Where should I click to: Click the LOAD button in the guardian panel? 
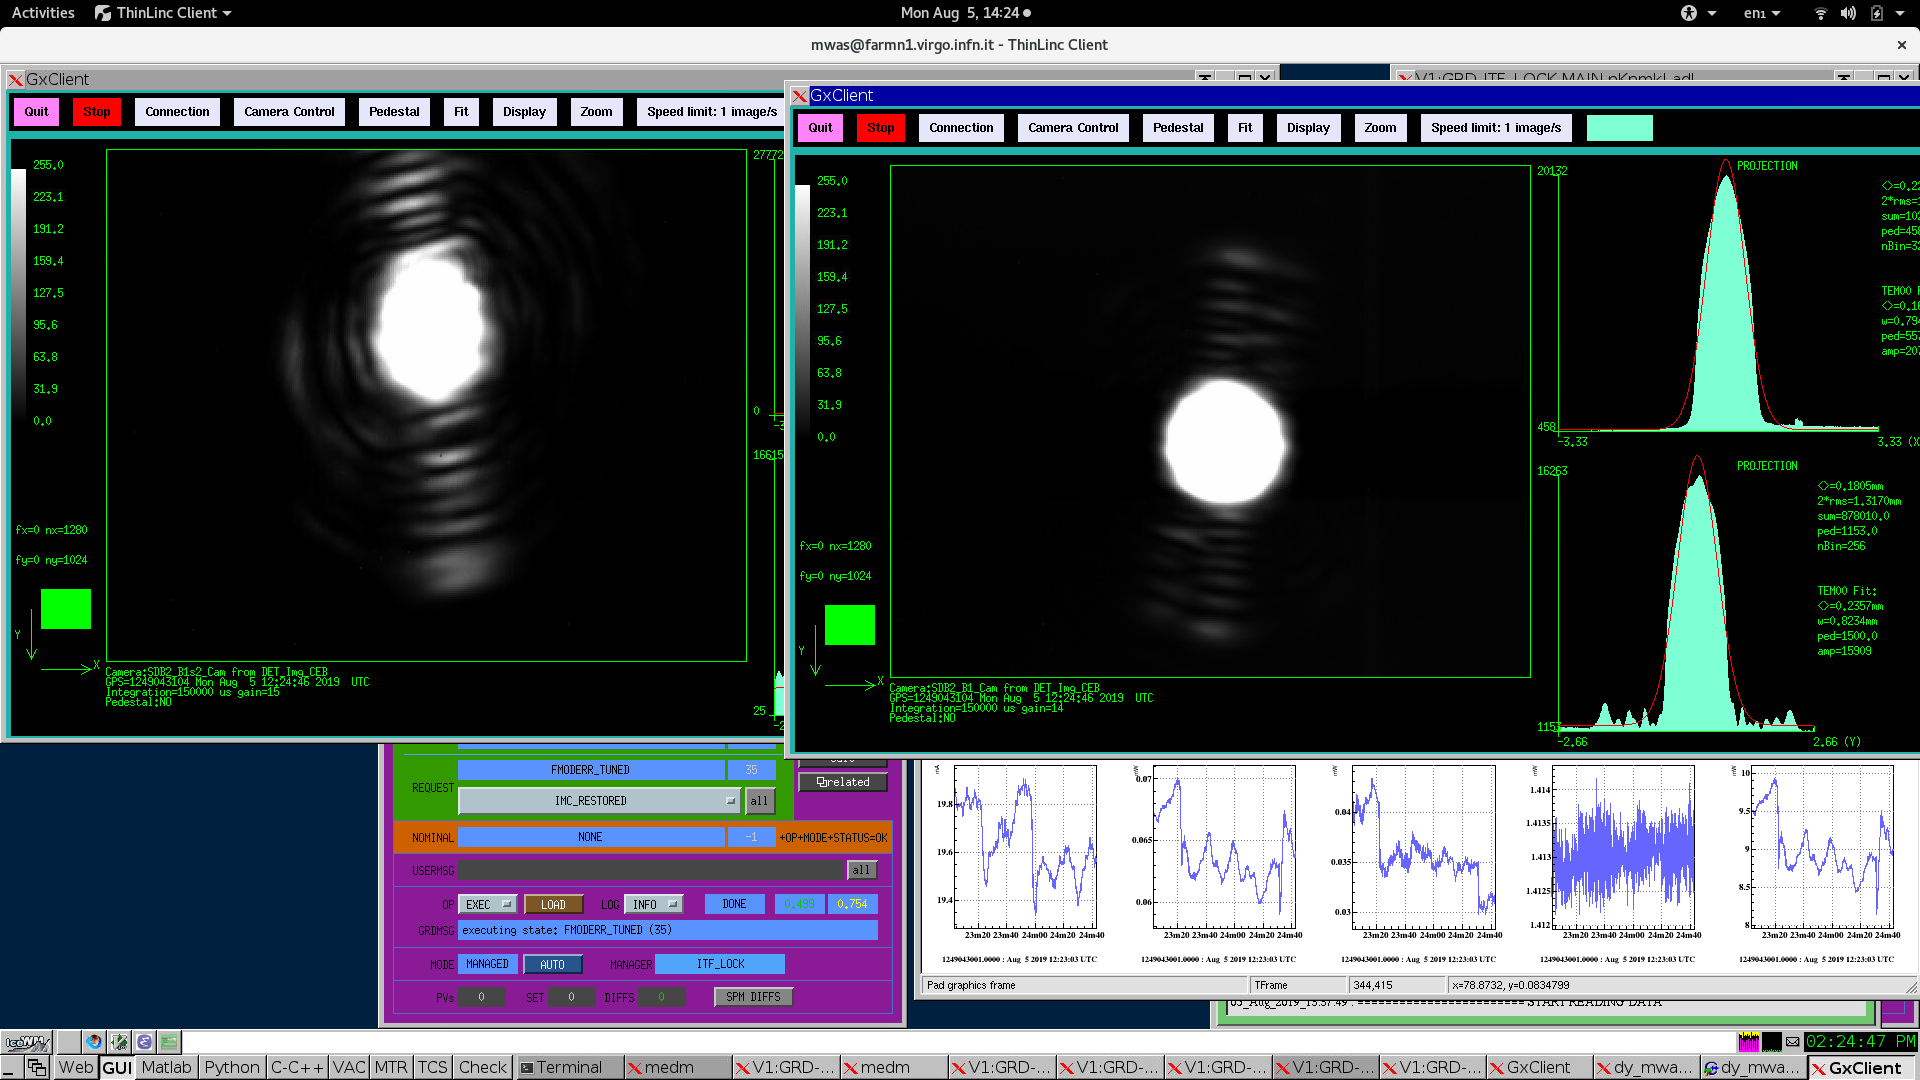tap(554, 905)
